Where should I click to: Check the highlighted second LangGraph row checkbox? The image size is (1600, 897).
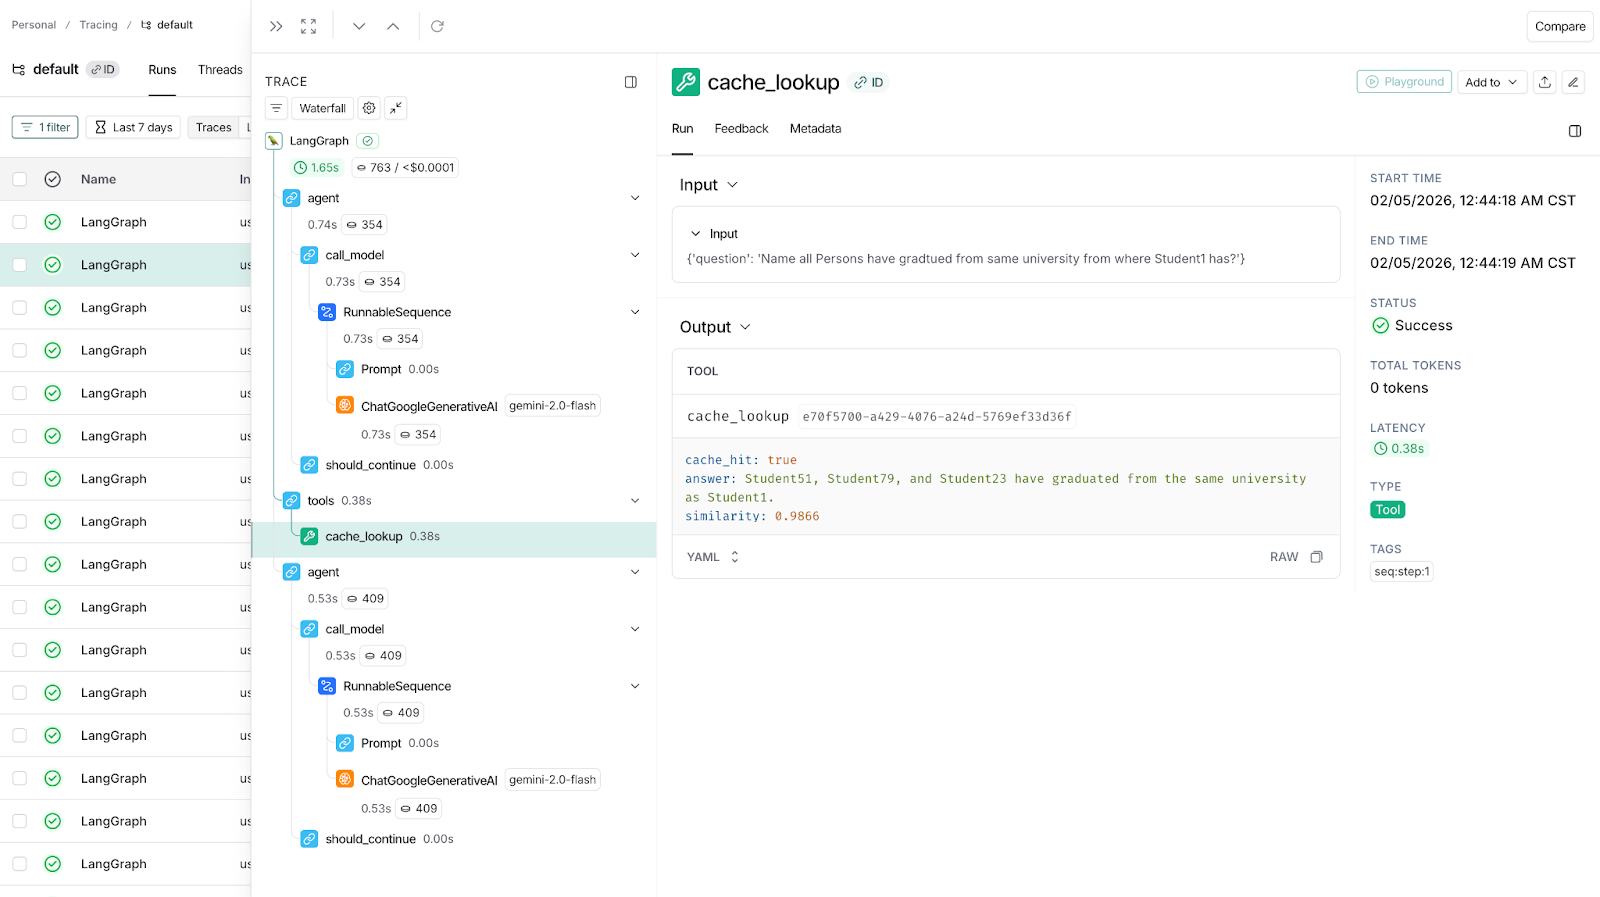pyautogui.click(x=20, y=265)
